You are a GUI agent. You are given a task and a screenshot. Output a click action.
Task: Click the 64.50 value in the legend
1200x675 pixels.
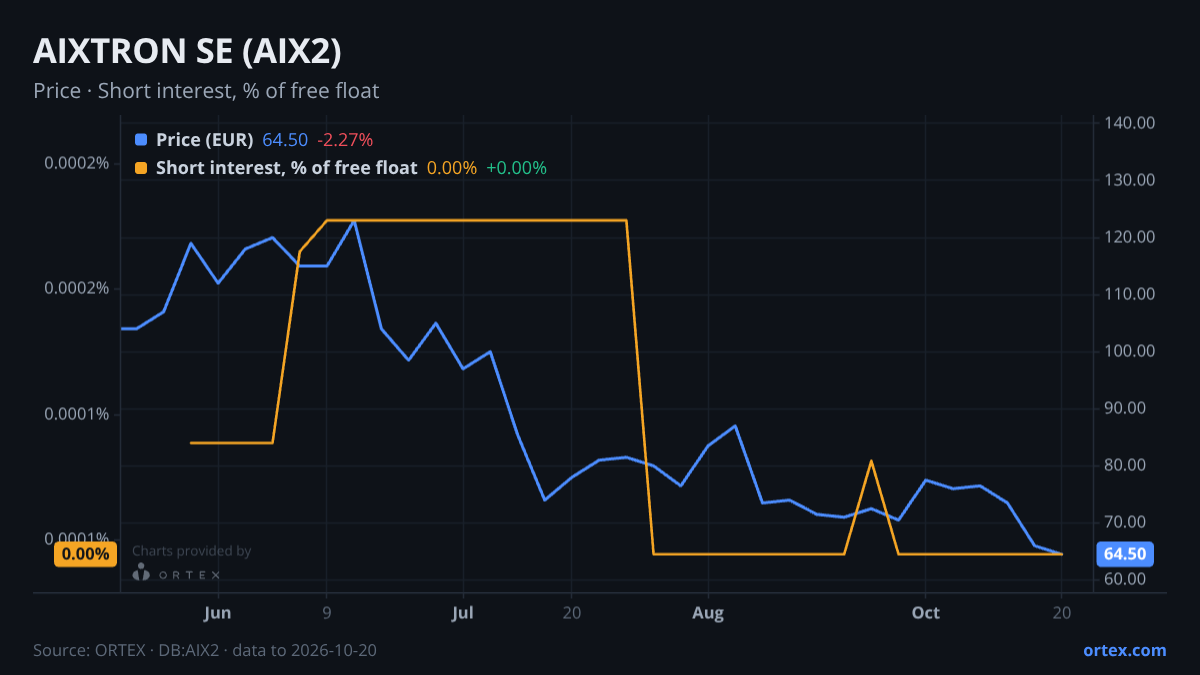click(x=285, y=140)
